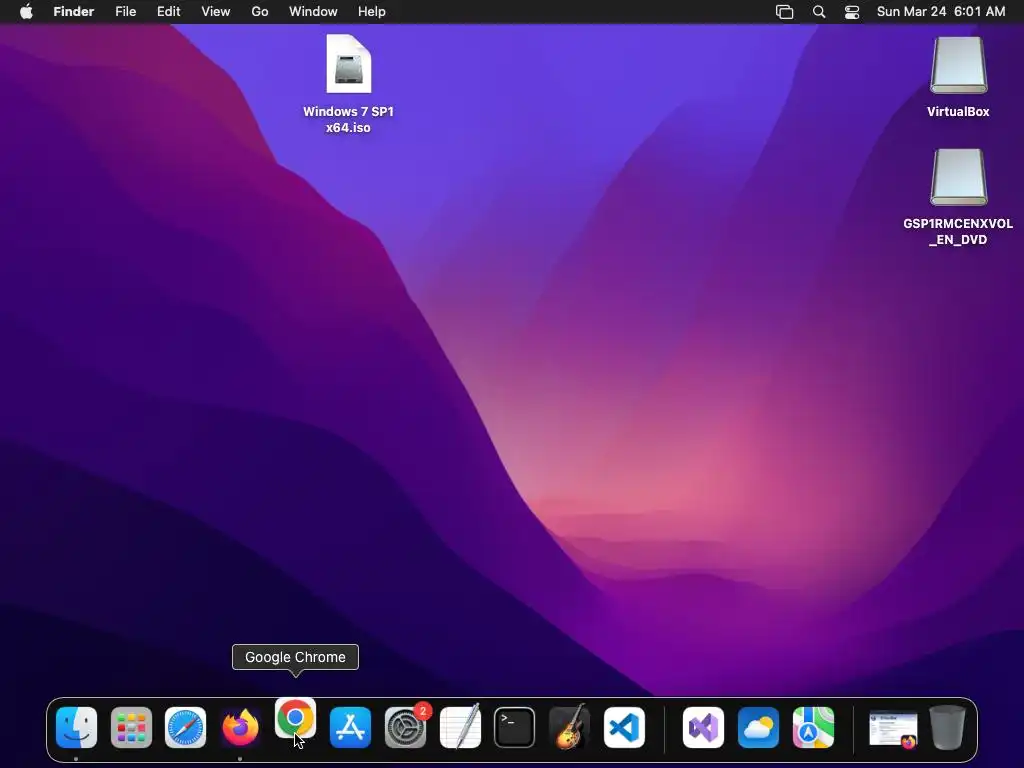Launch Maps from the Dock

813,728
